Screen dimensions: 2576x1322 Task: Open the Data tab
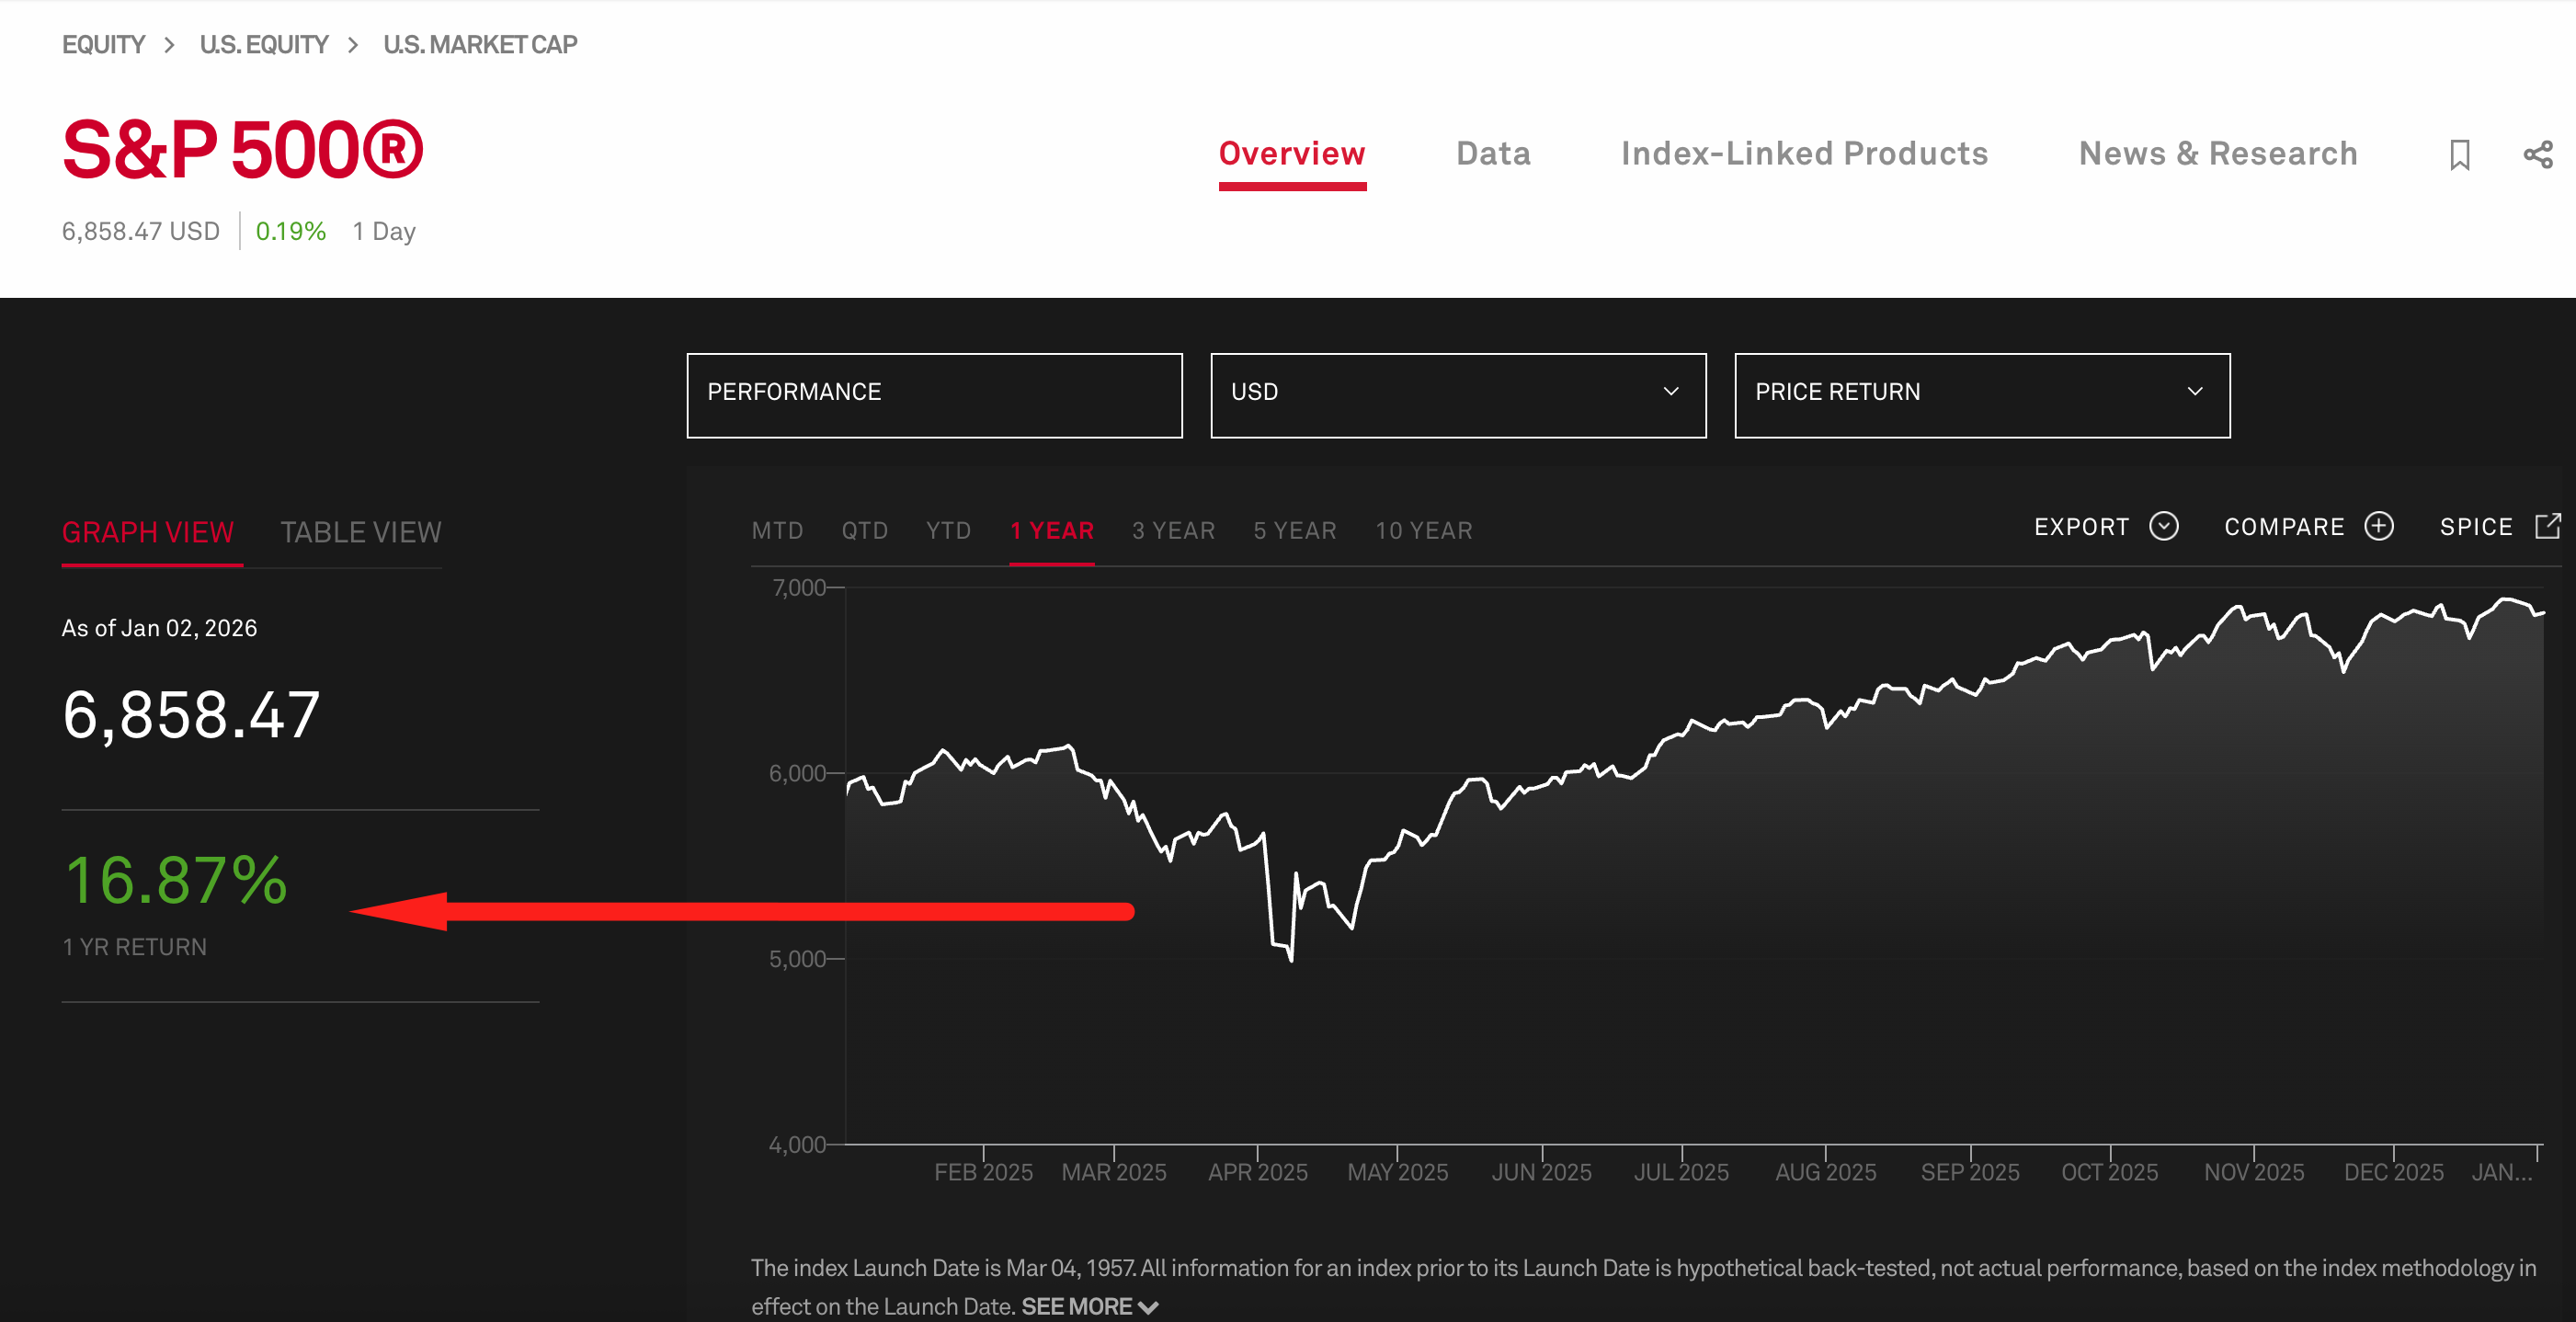pos(1493,154)
